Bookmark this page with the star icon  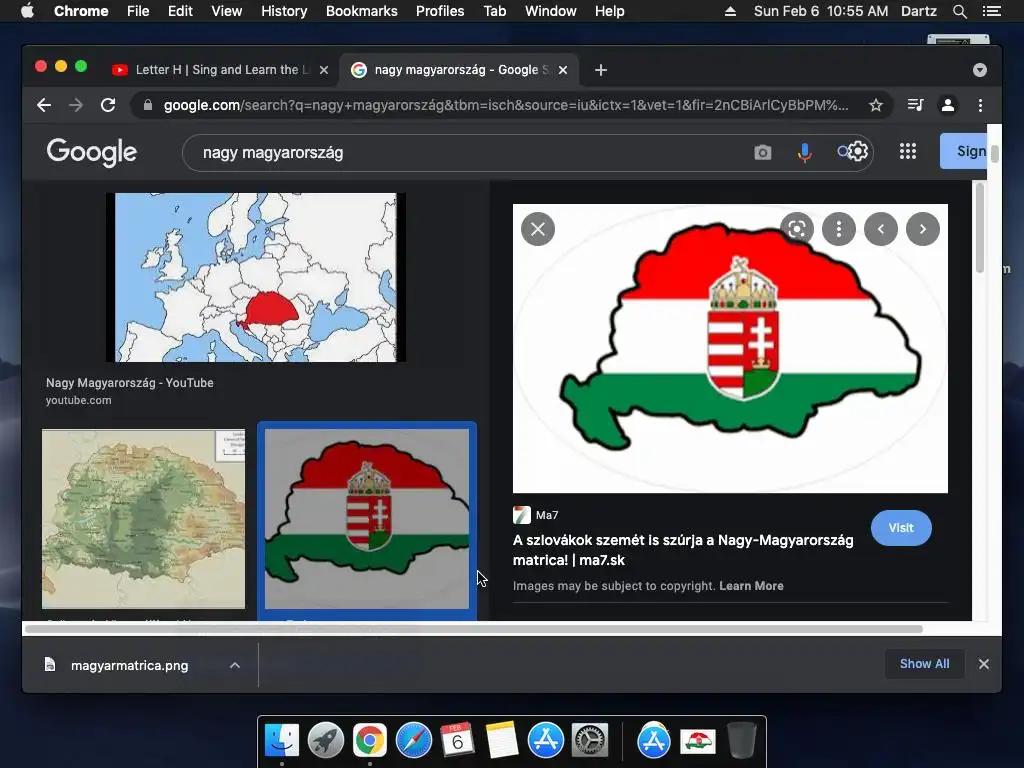click(x=876, y=105)
